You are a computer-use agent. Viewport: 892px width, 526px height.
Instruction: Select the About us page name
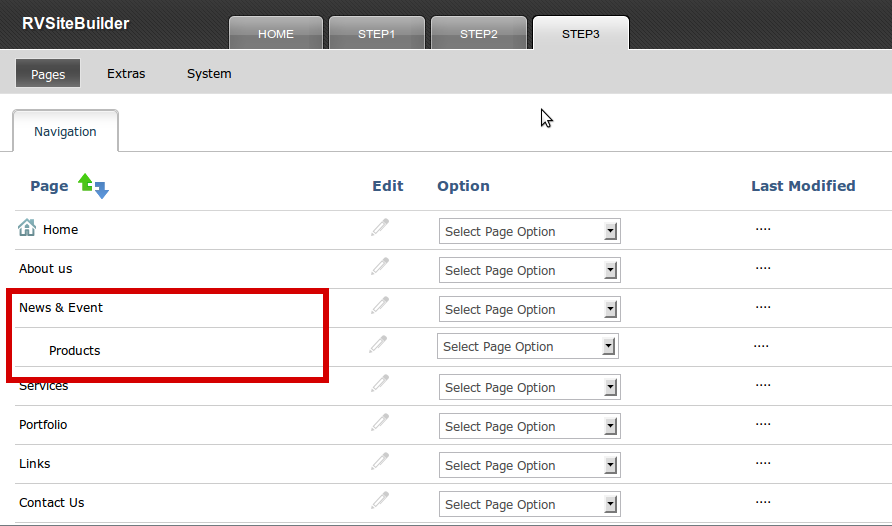click(46, 268)
